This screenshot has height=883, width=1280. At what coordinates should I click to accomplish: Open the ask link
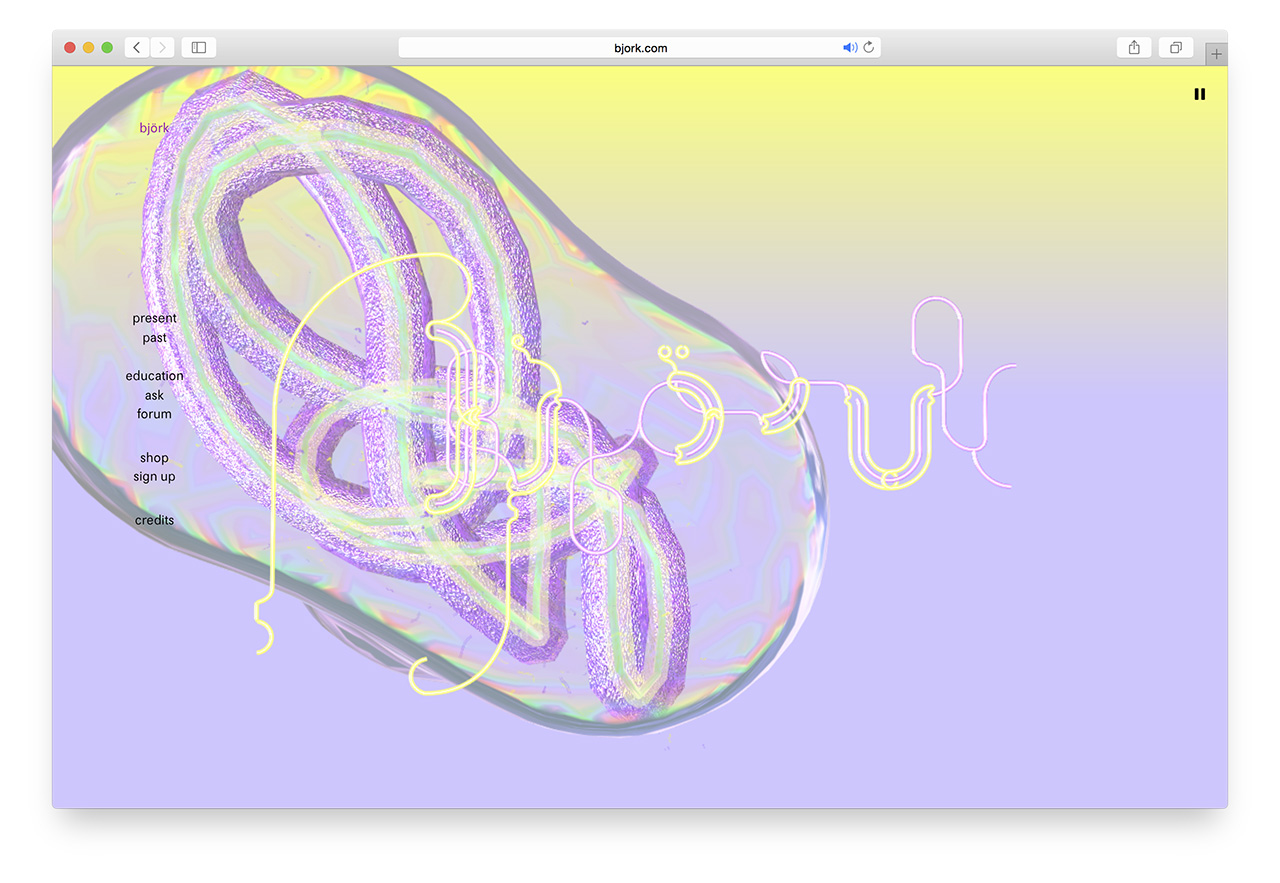point(155,395)
